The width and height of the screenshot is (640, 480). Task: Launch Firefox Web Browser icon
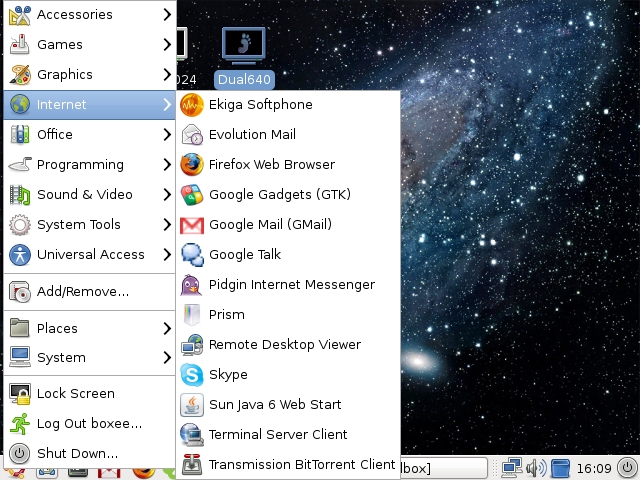point(192,164)
